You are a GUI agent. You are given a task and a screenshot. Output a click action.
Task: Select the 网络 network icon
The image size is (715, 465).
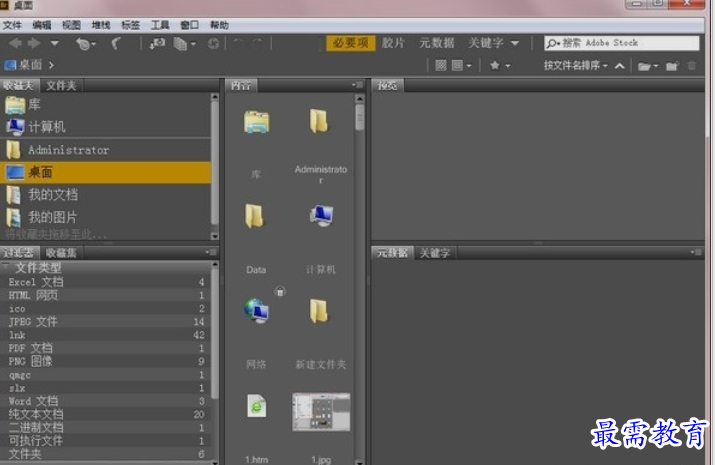point(257,311)
